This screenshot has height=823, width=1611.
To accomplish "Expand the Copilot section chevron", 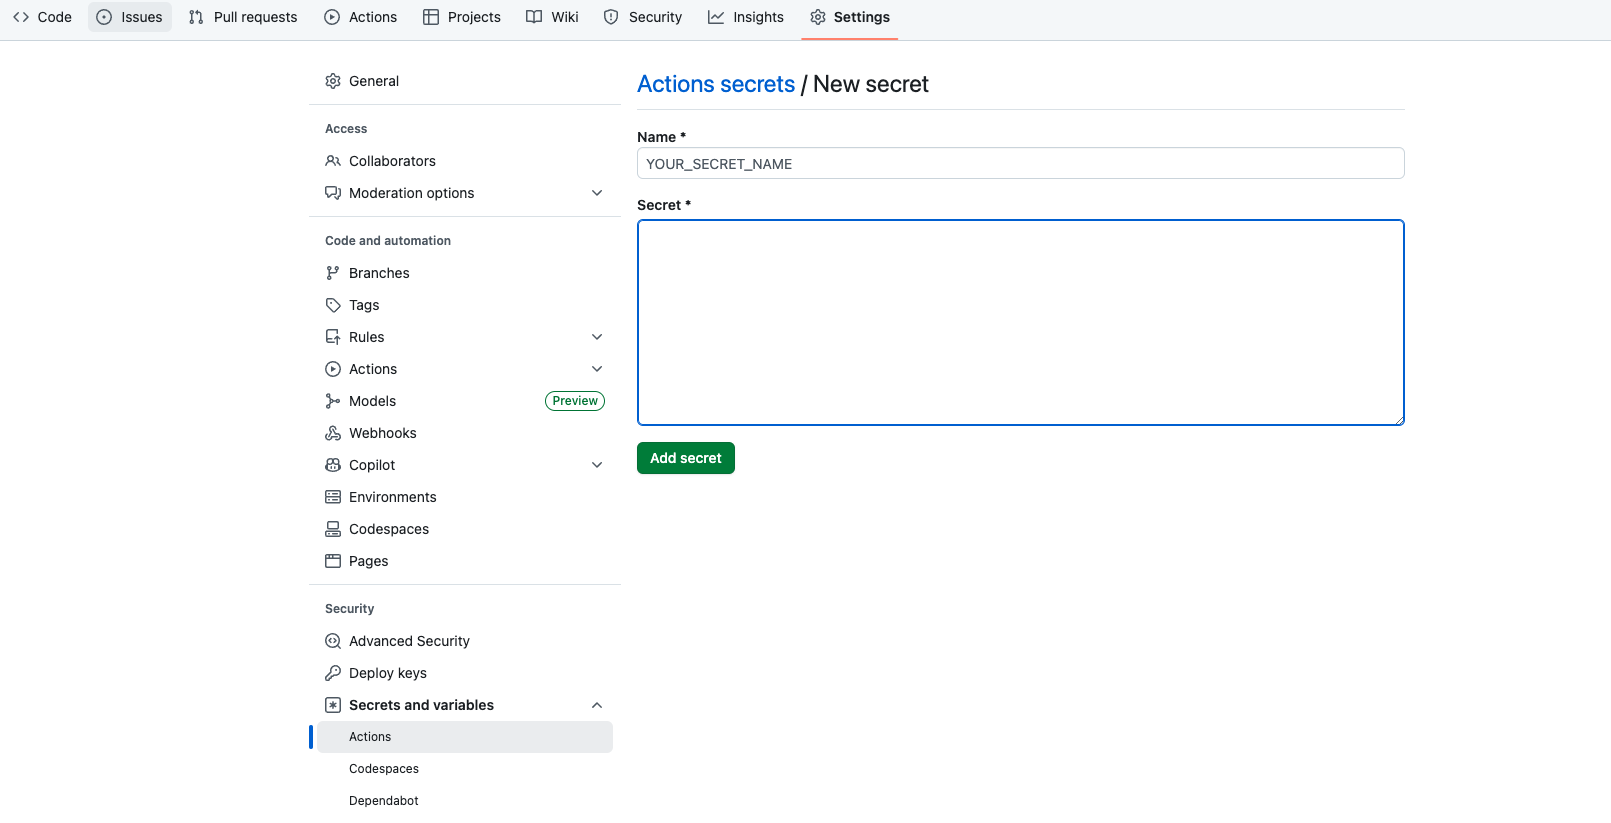I will coord(597,465).
